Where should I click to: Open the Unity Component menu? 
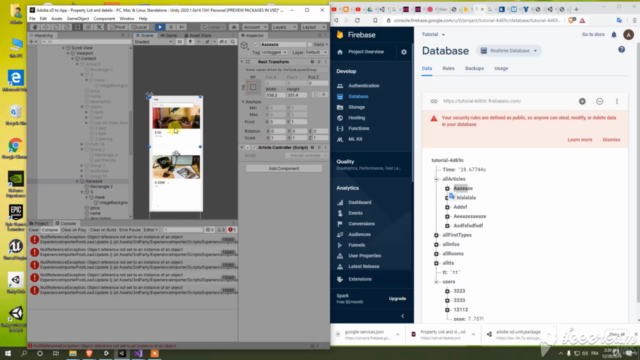[x=104, y=18]
